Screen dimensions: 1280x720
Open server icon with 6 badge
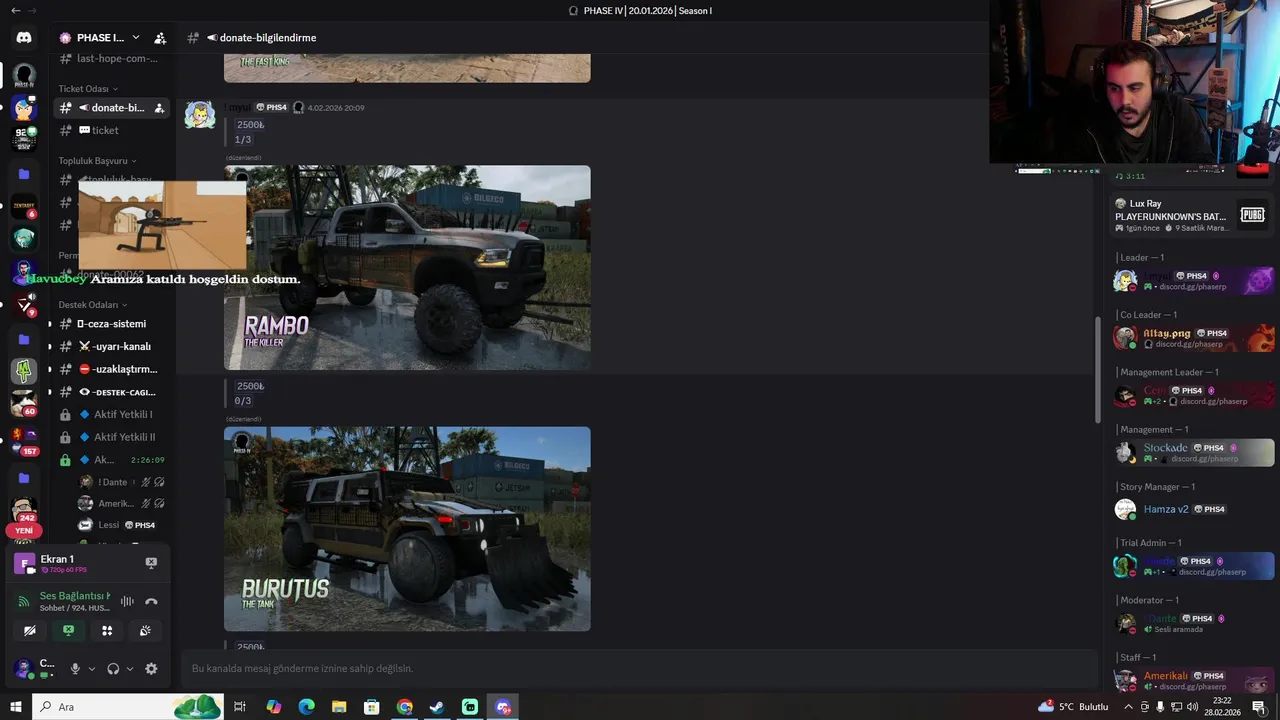coord(24,206)
